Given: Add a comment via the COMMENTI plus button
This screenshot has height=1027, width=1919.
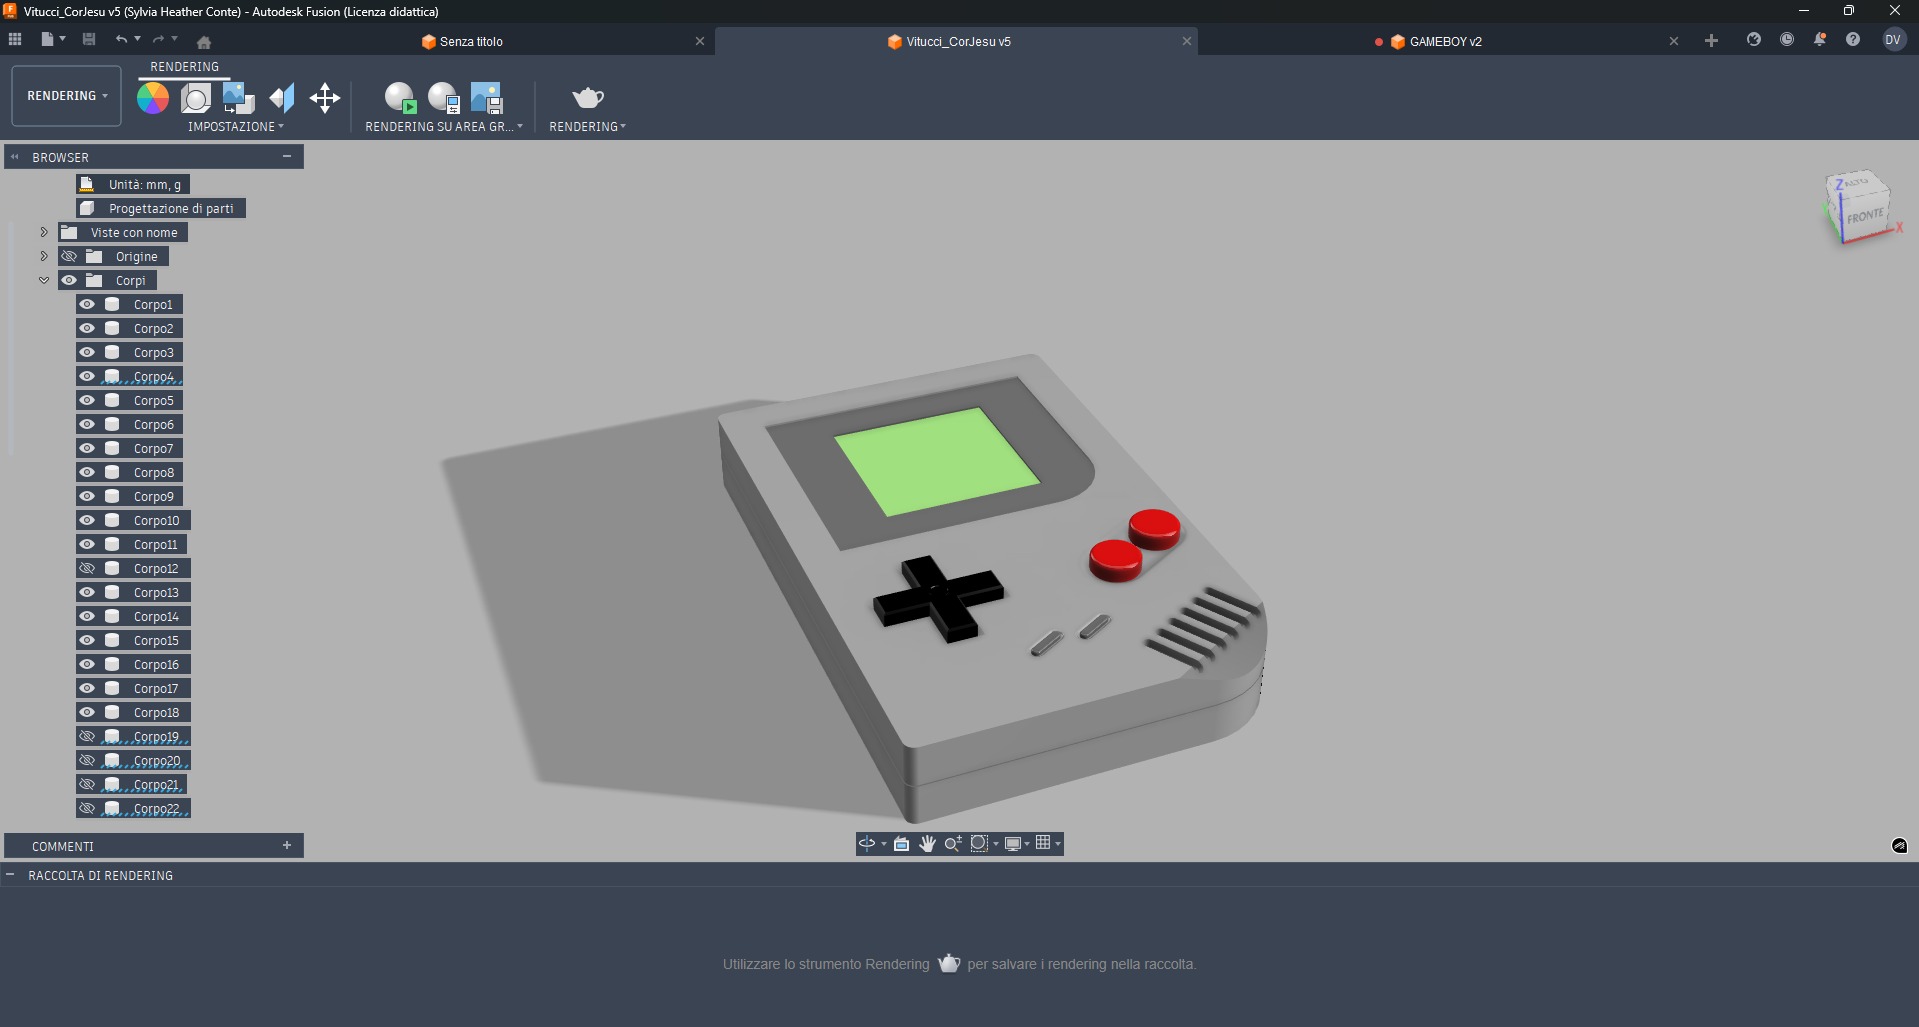Looking at the screenshot, I should point(288,845).
